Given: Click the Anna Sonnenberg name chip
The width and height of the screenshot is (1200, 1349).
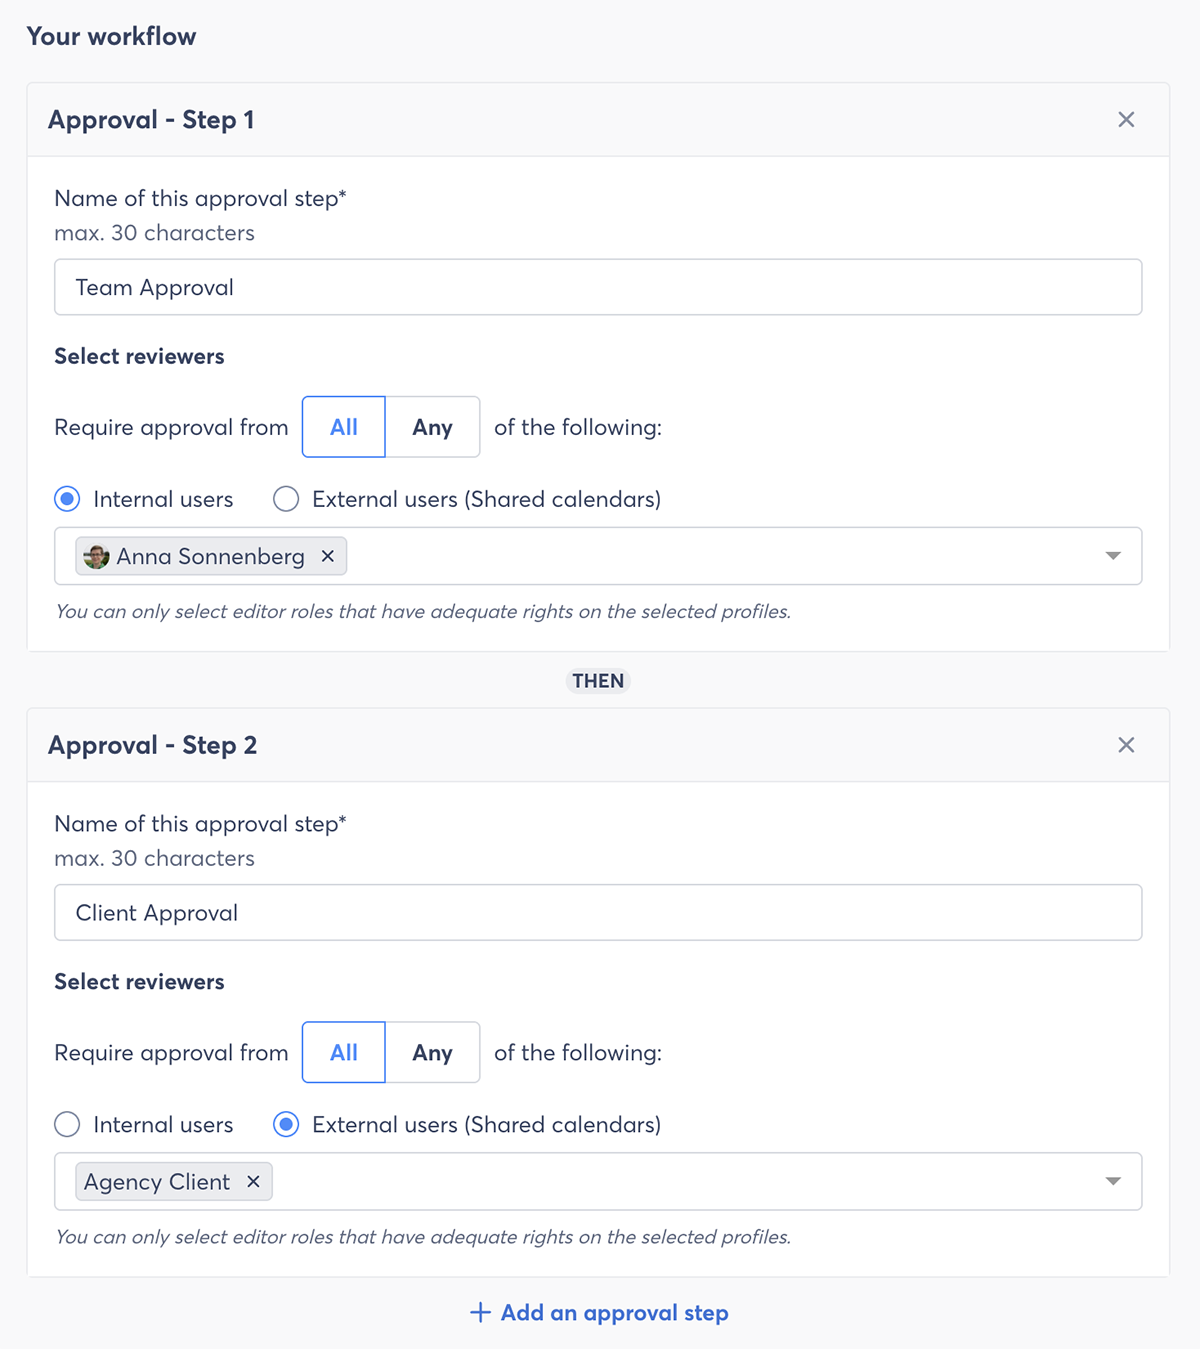Looking at the screenshot, I should (x=210, y=556).
